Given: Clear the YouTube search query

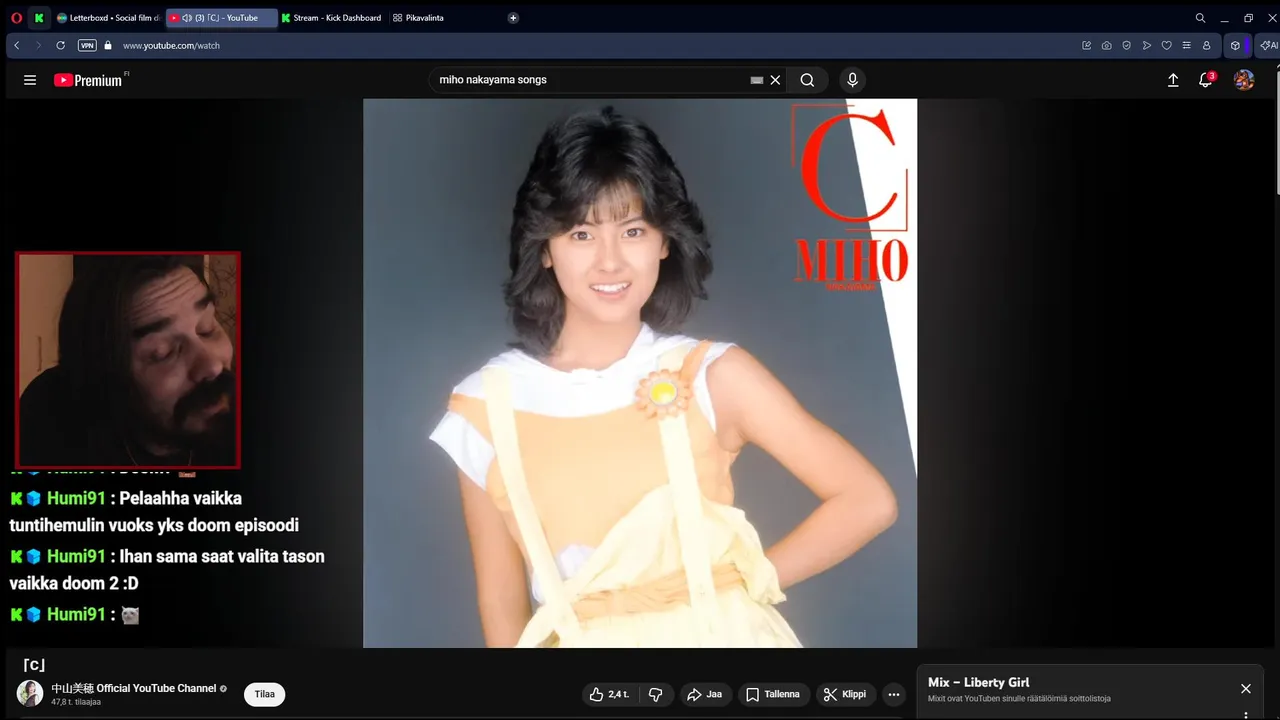Looking at the screenshot, I should click(775, 80).
